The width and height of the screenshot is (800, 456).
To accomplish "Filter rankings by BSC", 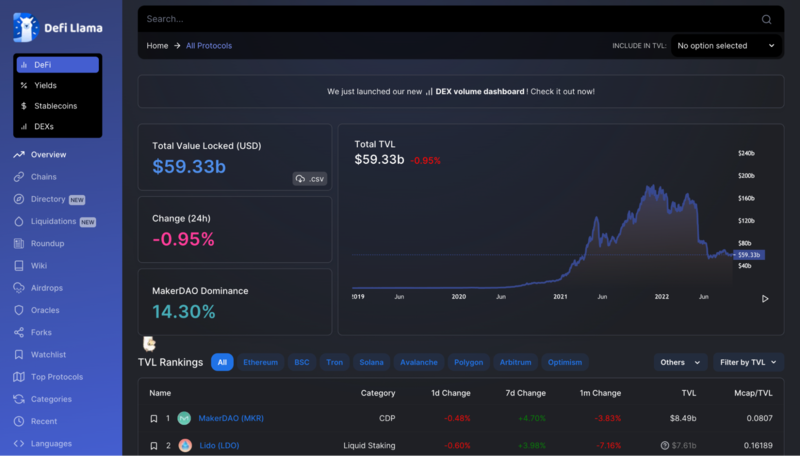I will point(302,362).
